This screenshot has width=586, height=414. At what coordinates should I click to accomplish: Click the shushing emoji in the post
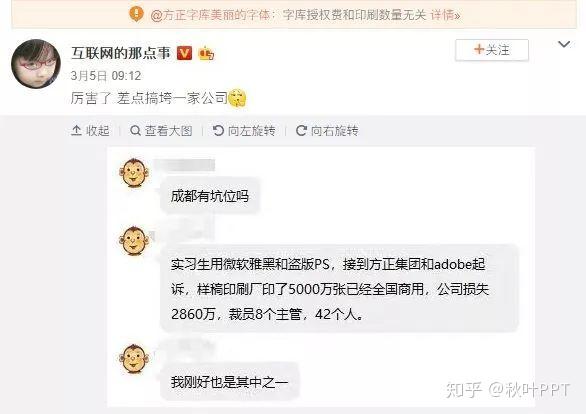point(237,98)
